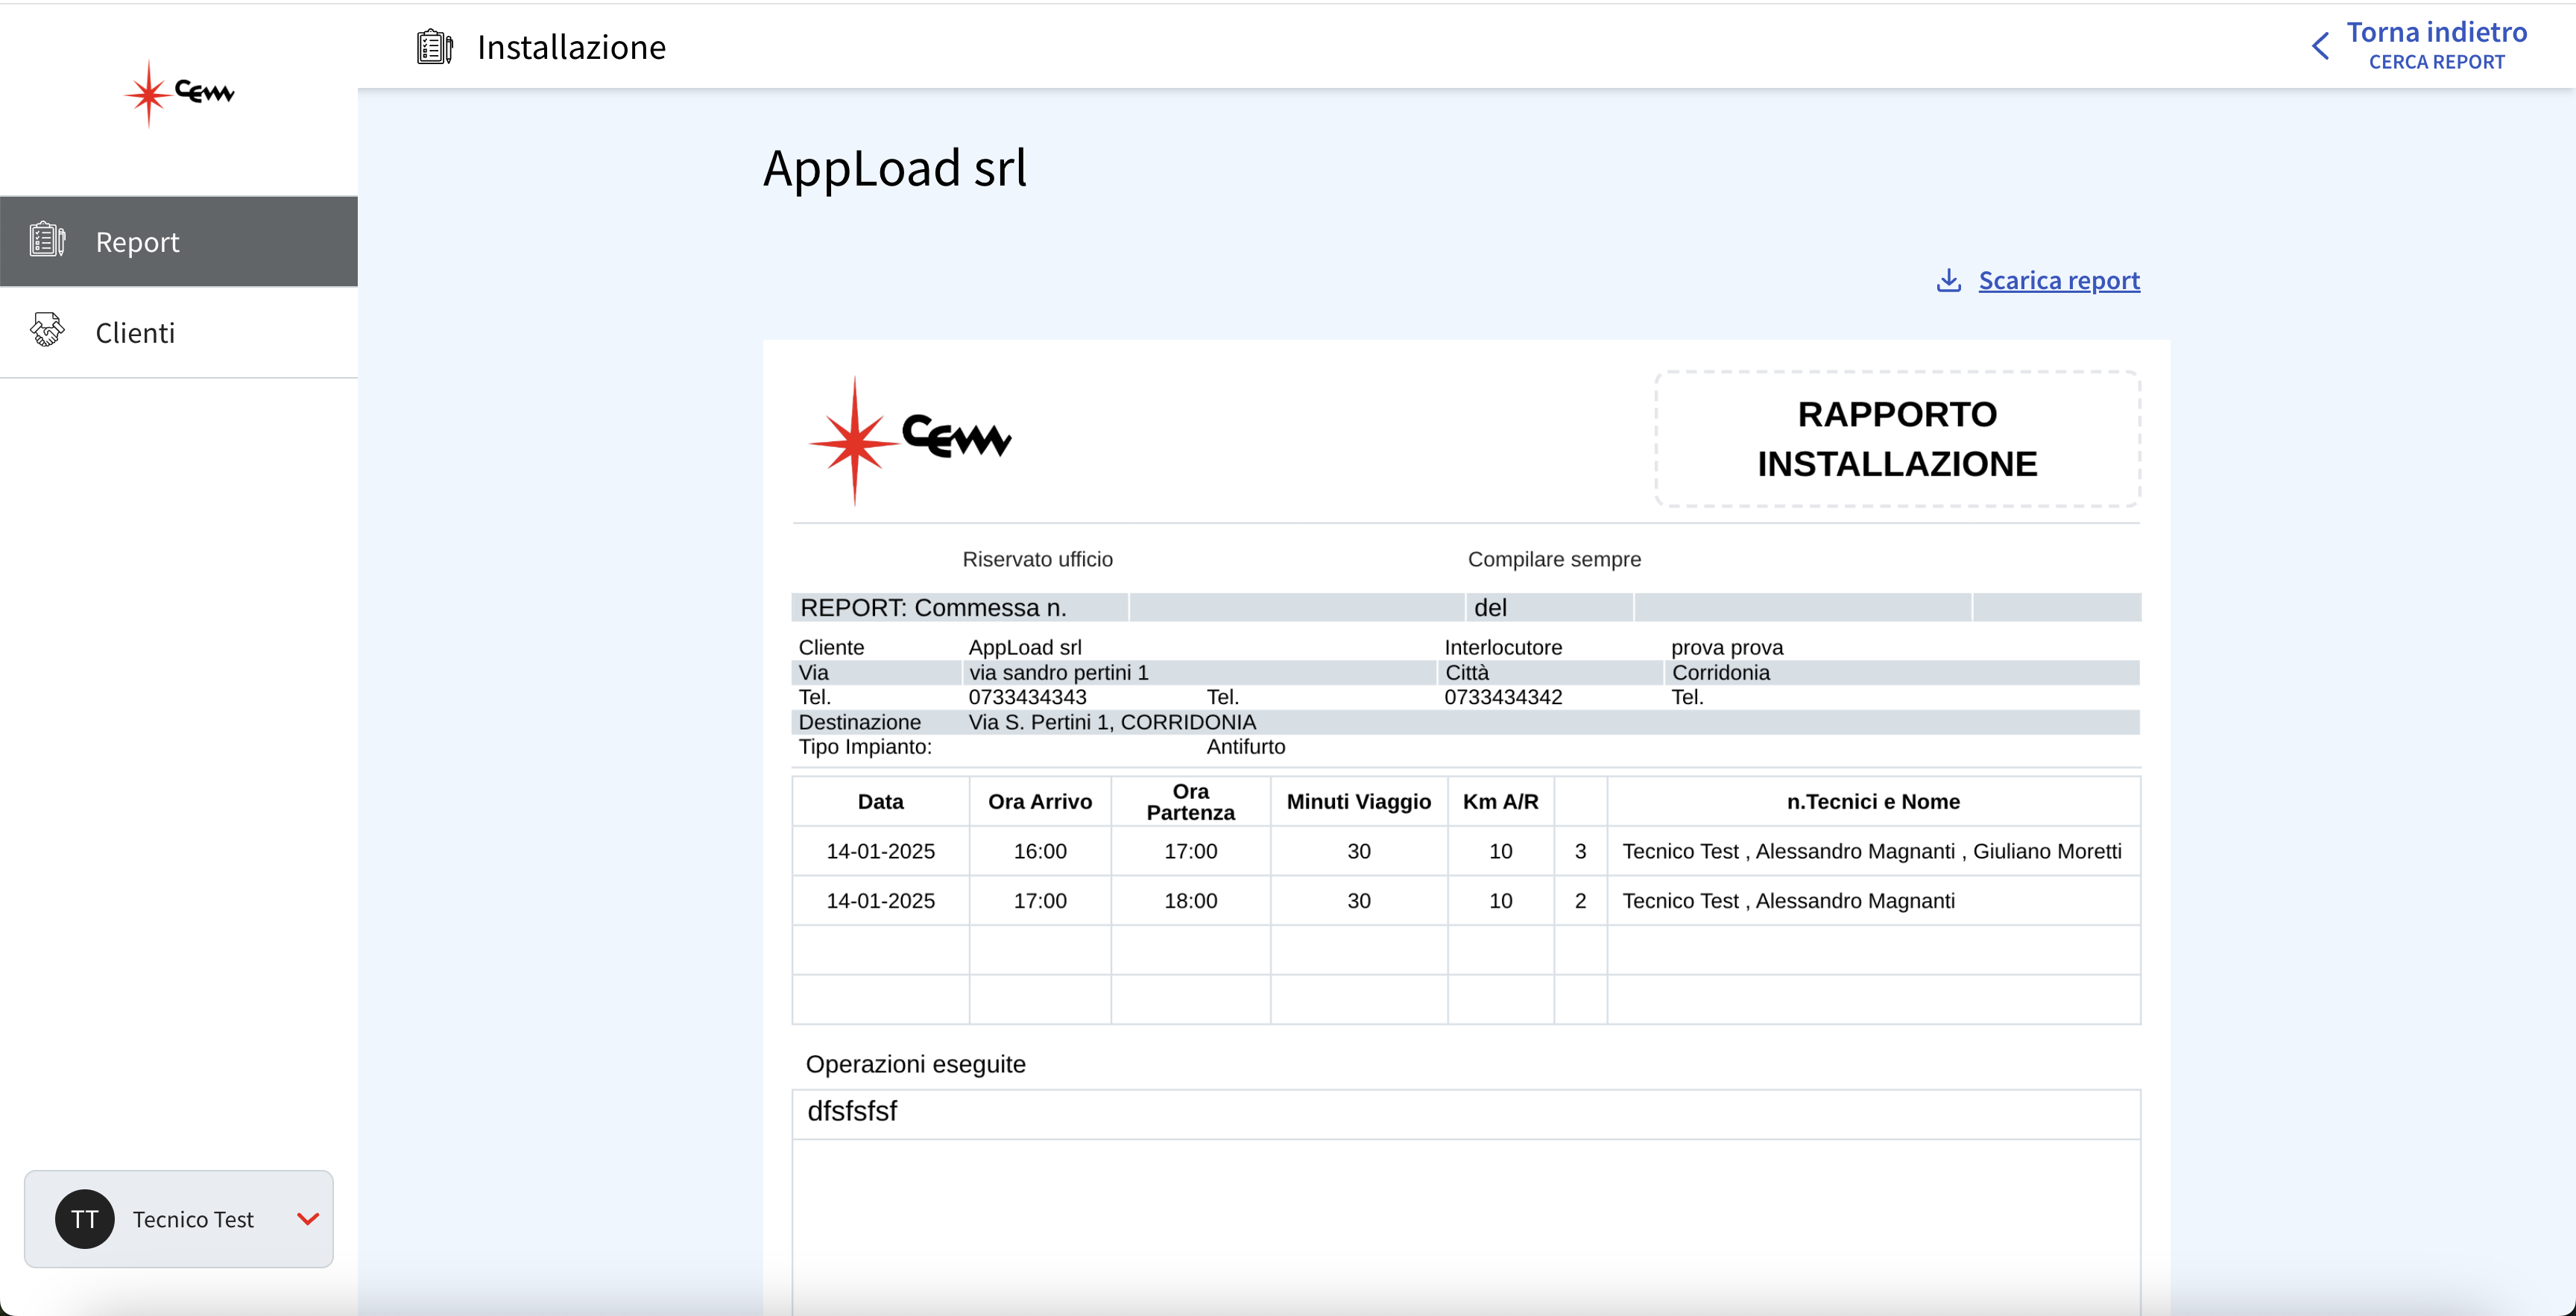Click the 'Riservato ufficio' label

click(x=1037, y=559)
